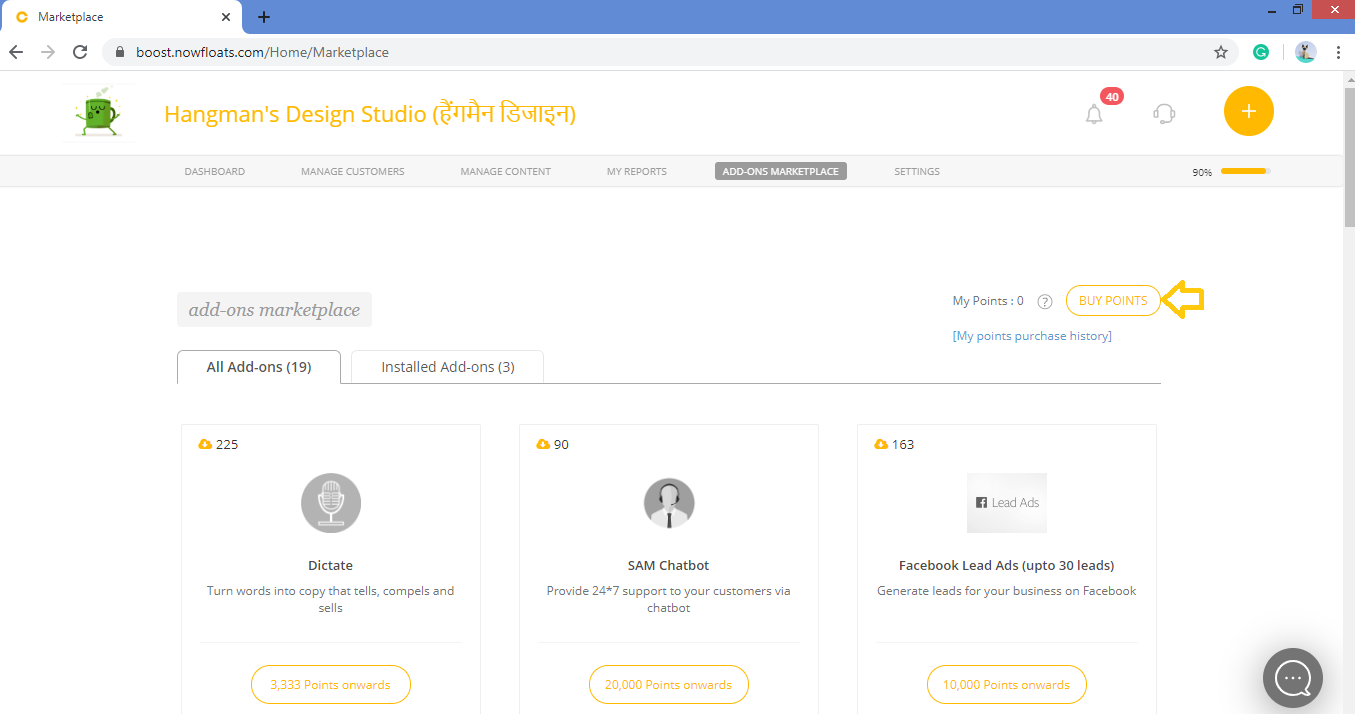The height and width of the screenshot is (714, 1355).
Task: Select the All Add-ons tab
Action: pos(258,367)
